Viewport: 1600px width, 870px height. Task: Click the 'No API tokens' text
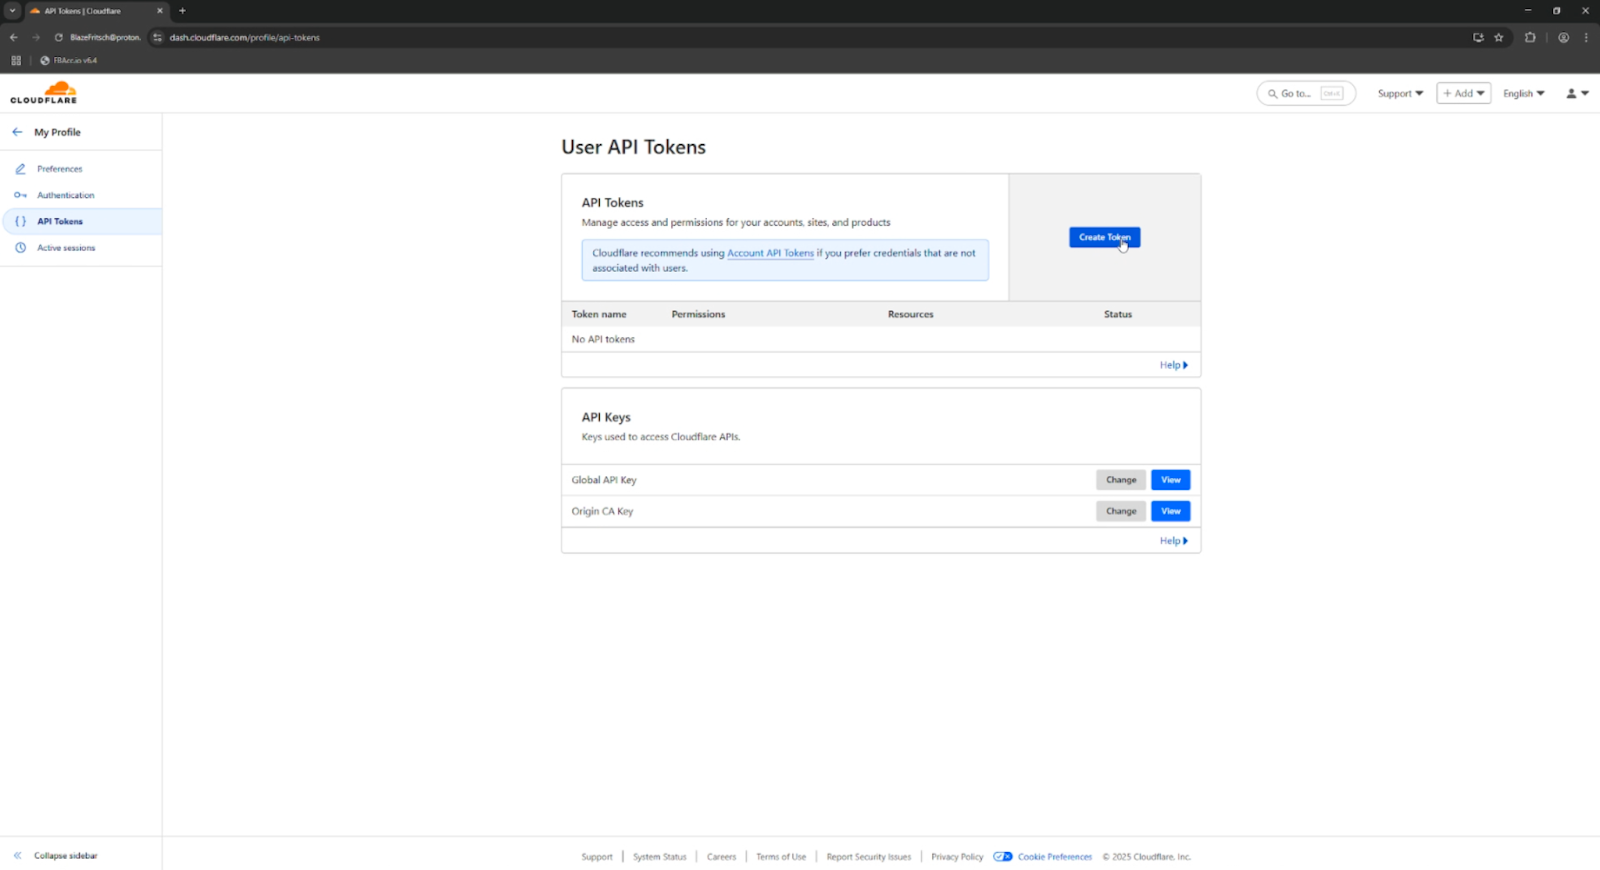pos(603,339)
